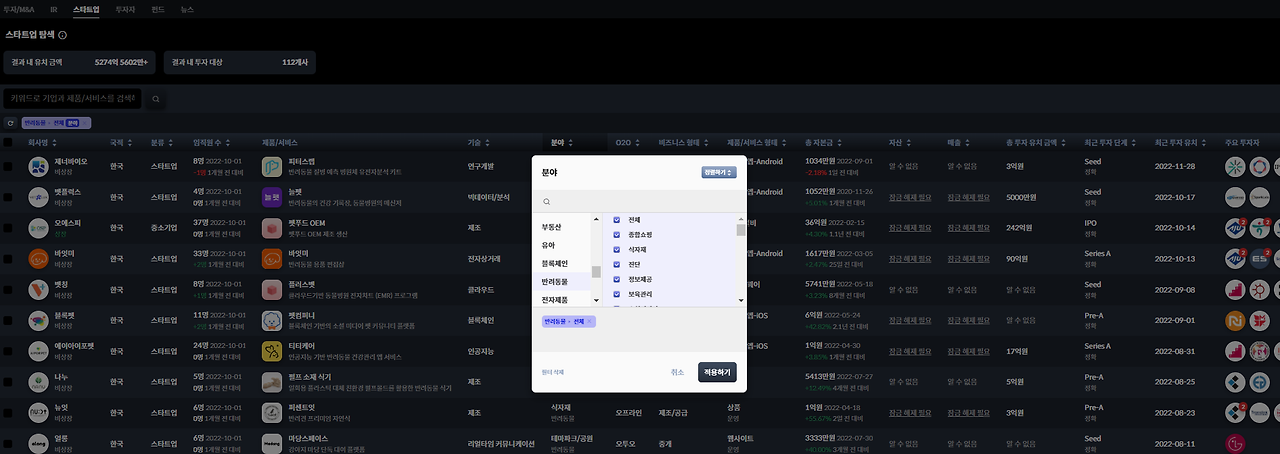The width and height of the screenshot is (1280, 454).
Task: Tick the row checkbox for 벳플럭스
Action: coord(8,197)
